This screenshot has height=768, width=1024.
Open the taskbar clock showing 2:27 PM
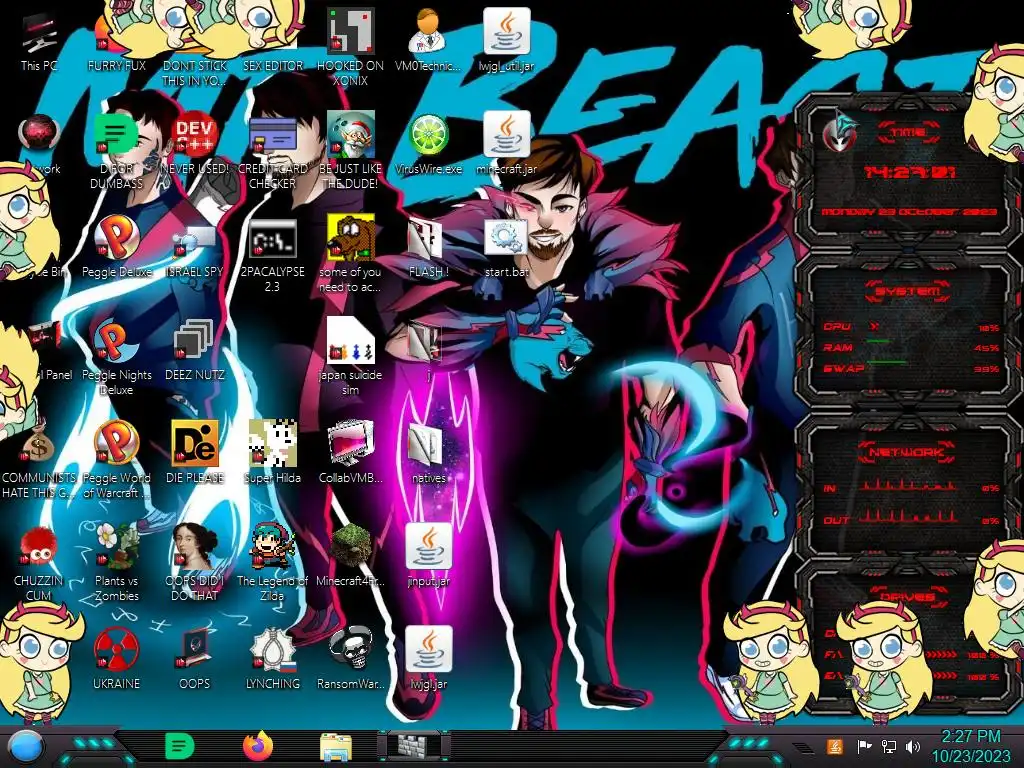(x=970, y=746)
